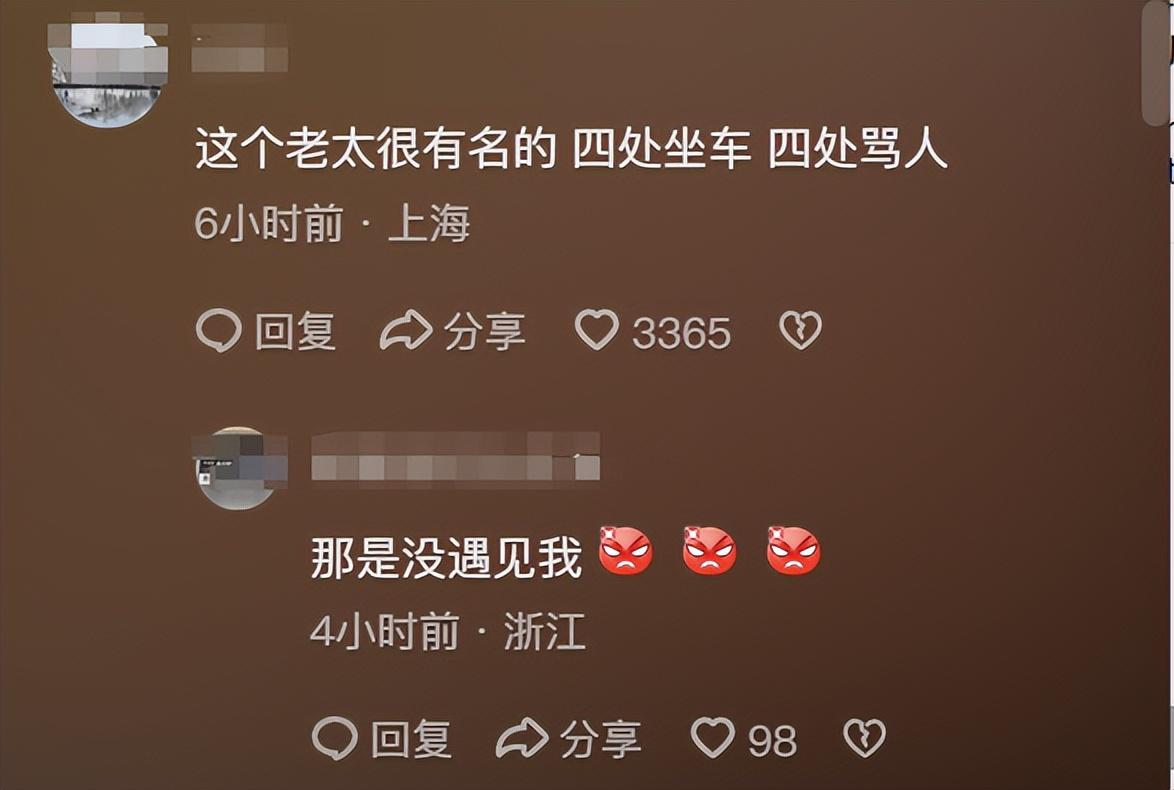Click the reply bubble icon under the Zhejiang comment

335,738
